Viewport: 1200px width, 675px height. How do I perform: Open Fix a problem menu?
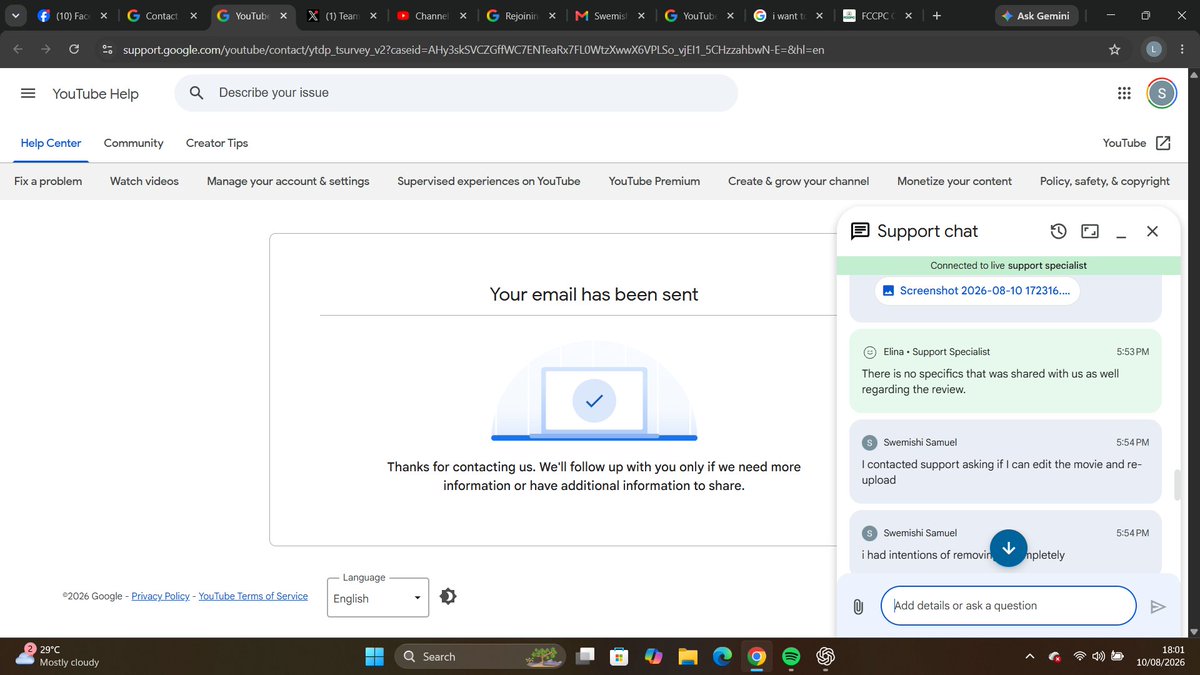[x=48, y=181]
